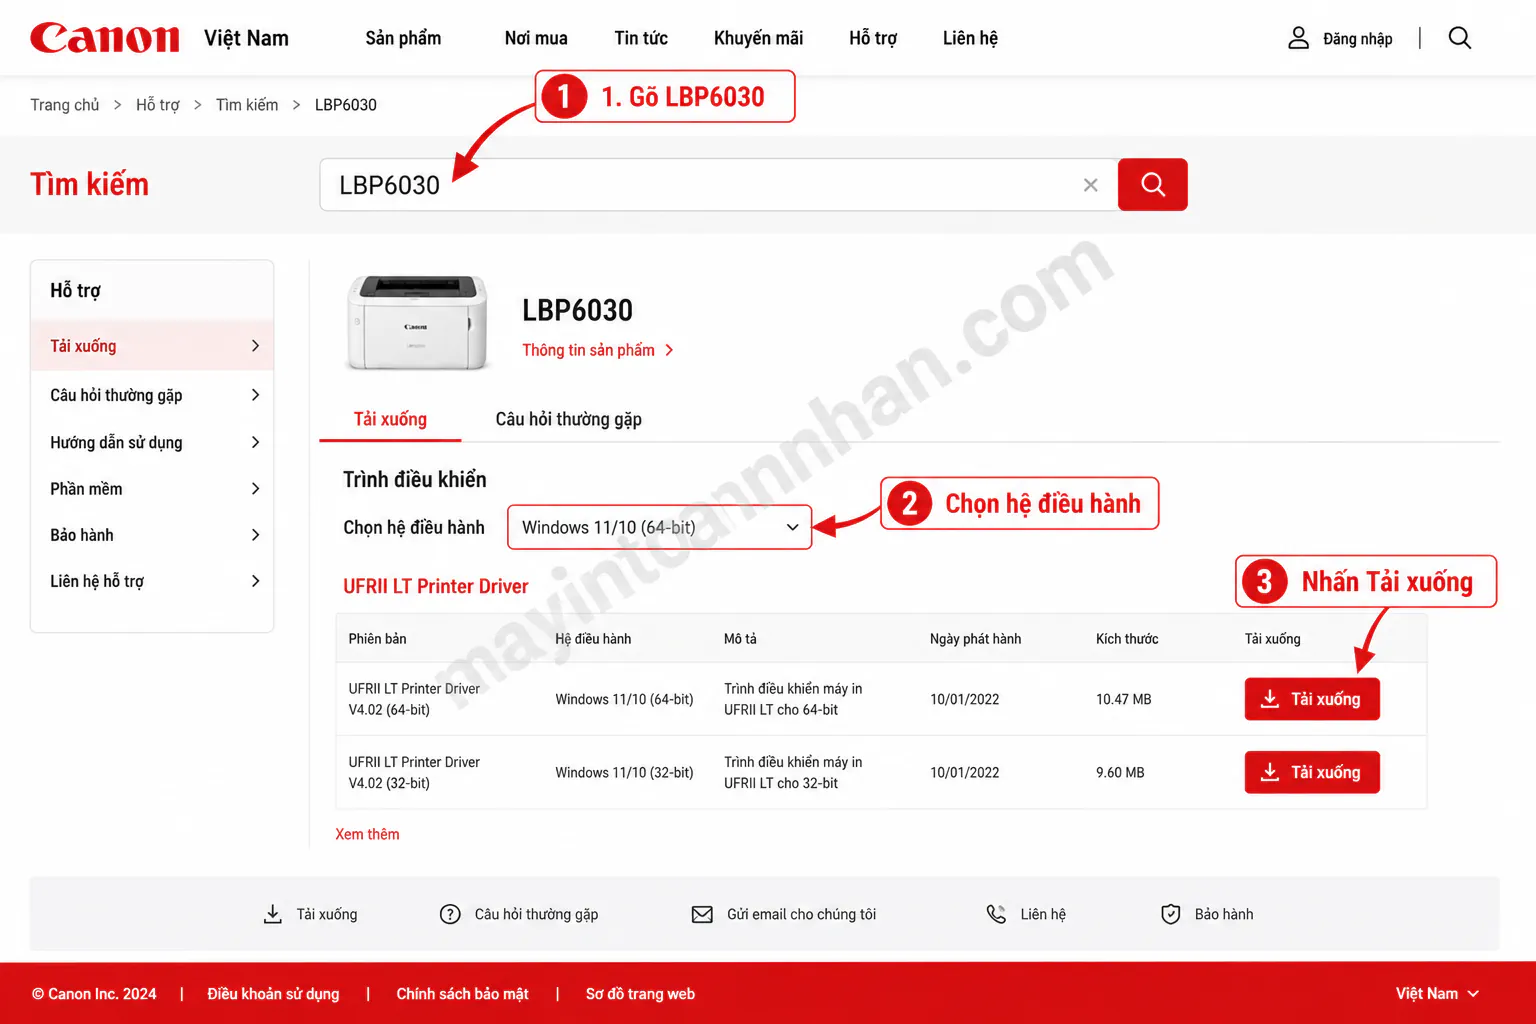The width and height of the screenshot is (1536, 1024).
Task: Open Sơ đồ trang web in footer
Action: (x=640, y=994)
